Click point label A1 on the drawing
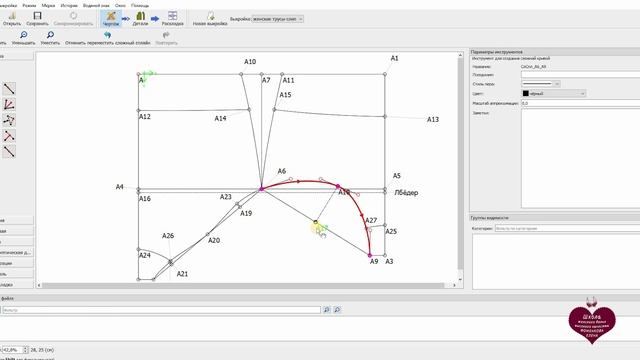 tap(394, 58)
